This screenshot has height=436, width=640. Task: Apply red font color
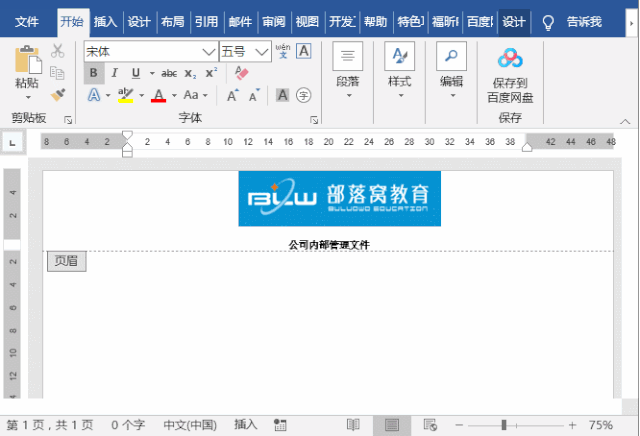pos(158,95)
